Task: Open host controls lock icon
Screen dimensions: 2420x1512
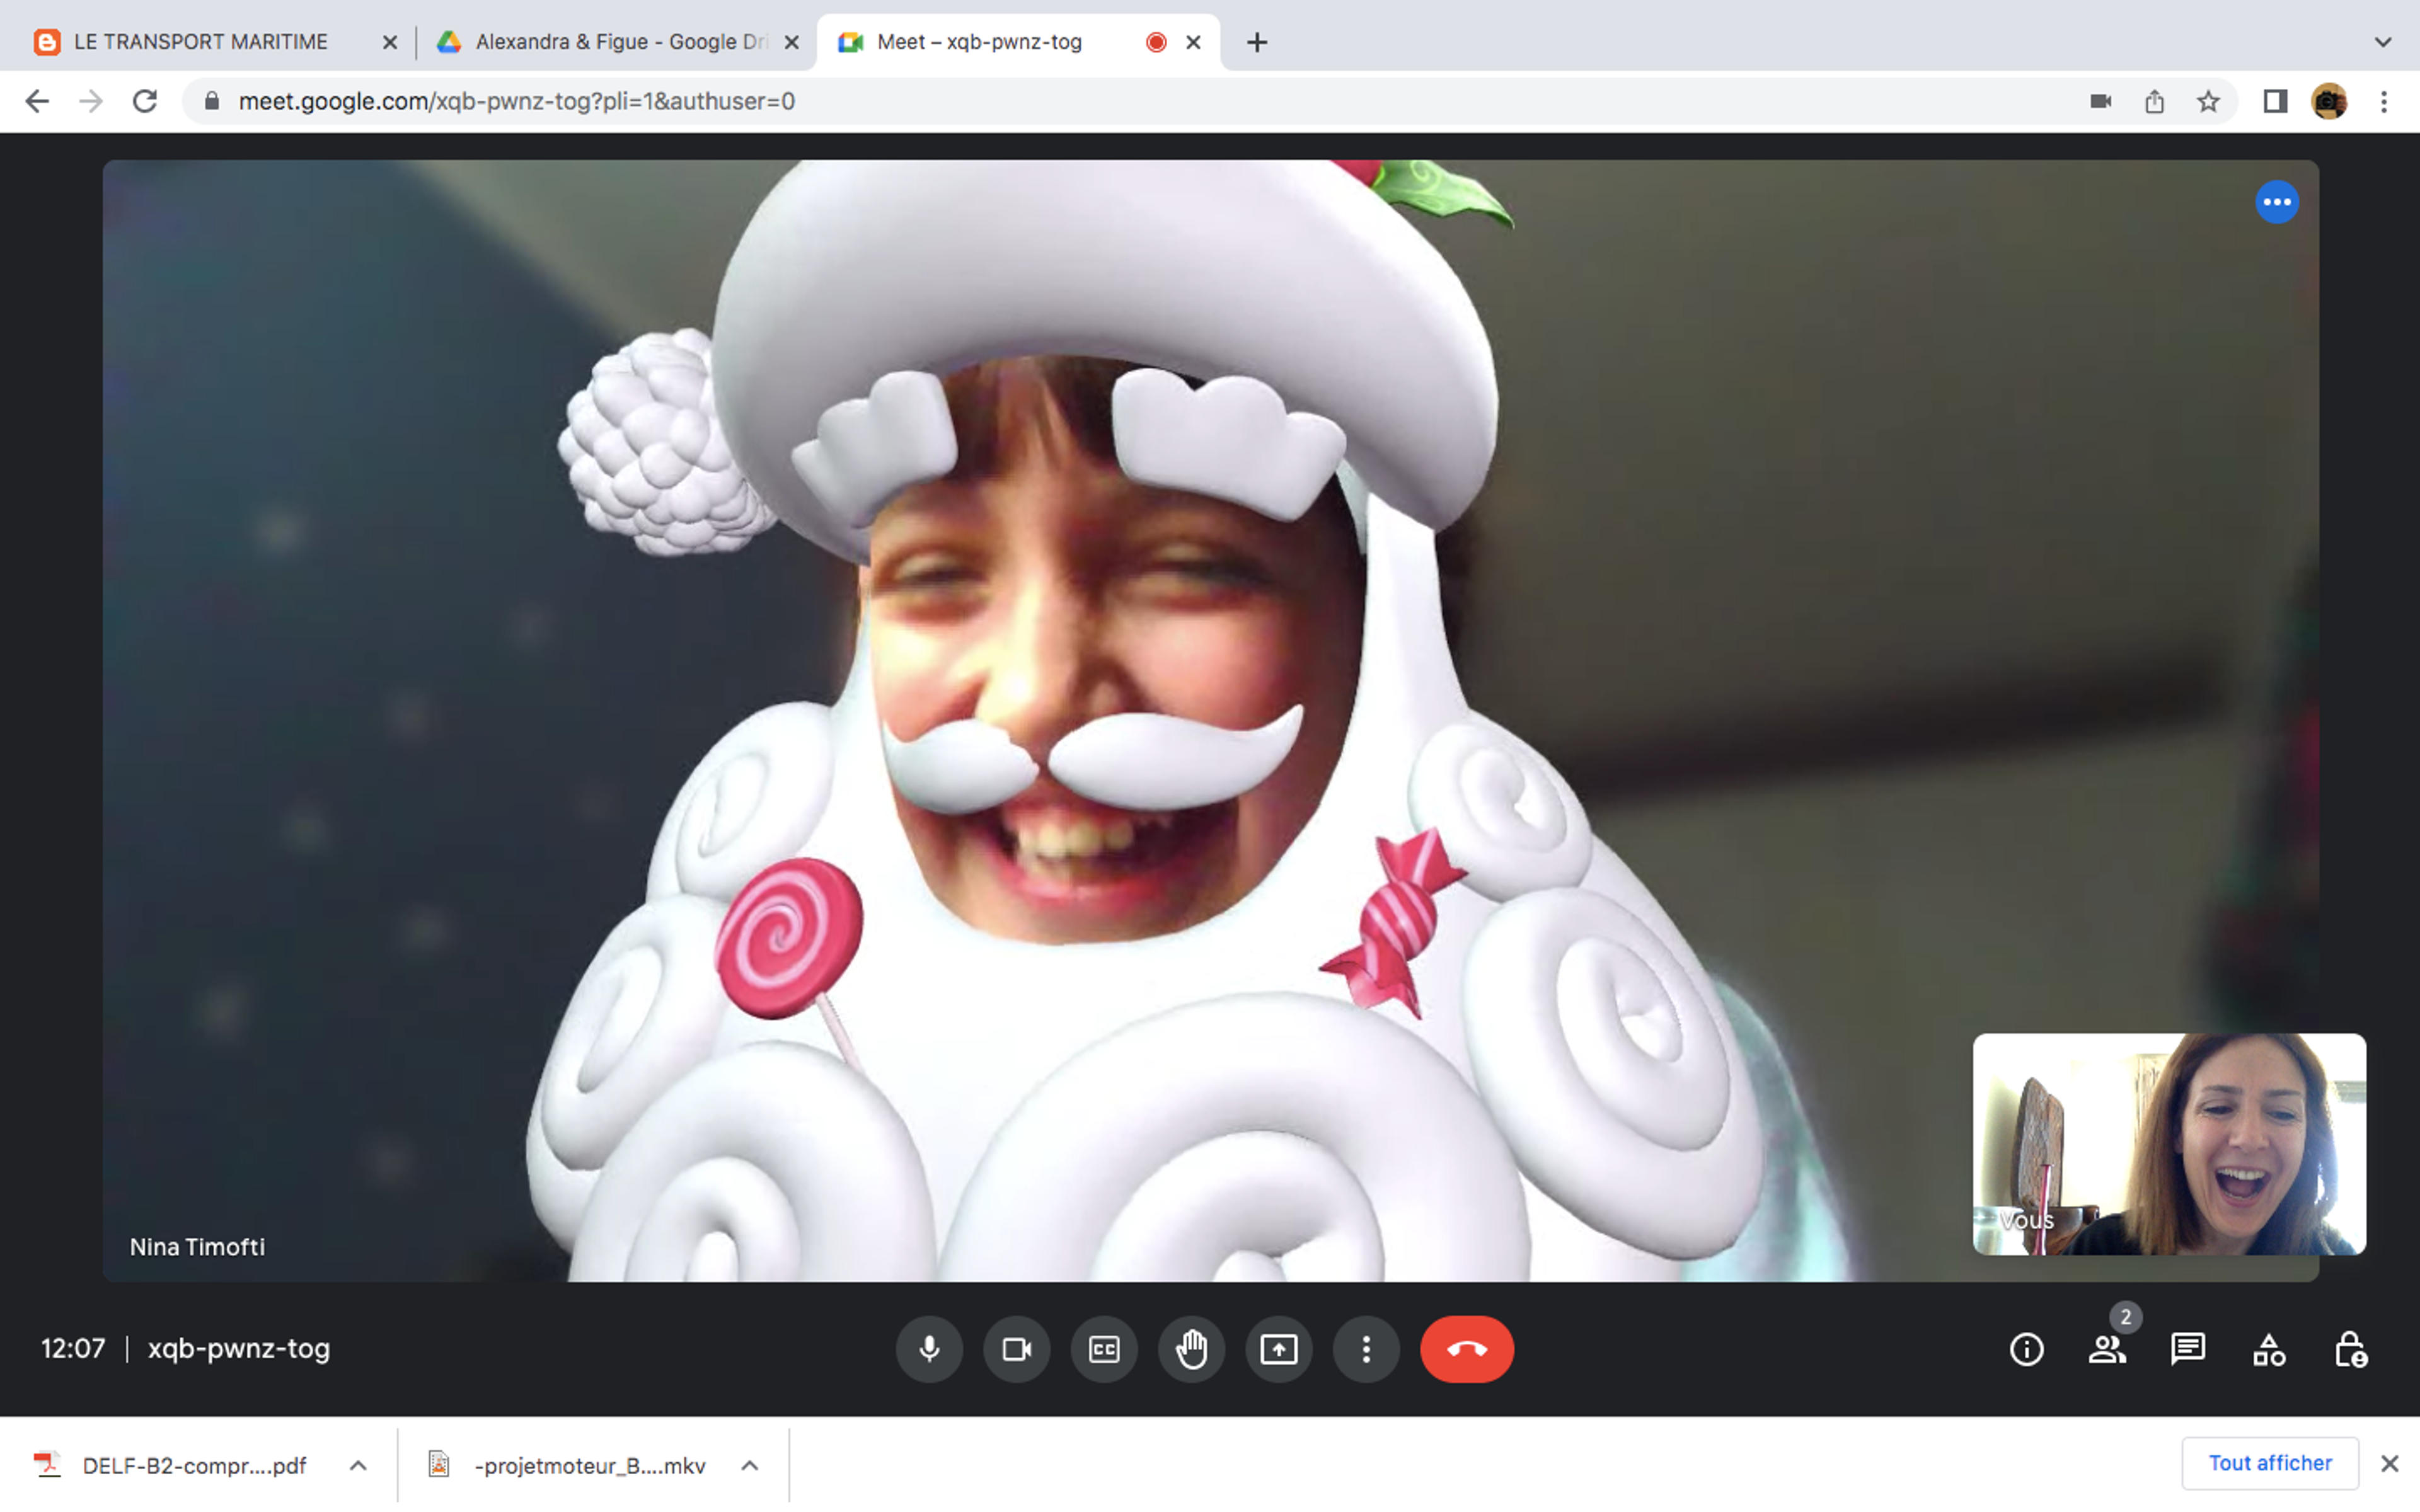Action: click(x=2350, y=1350)
